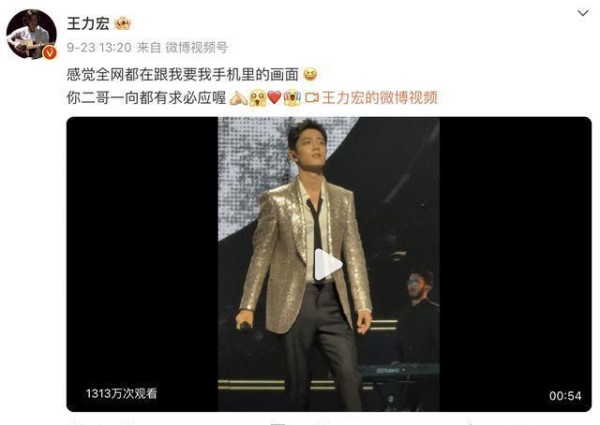Open the 王力宏的微博视频 link

(x=380, y=98)
